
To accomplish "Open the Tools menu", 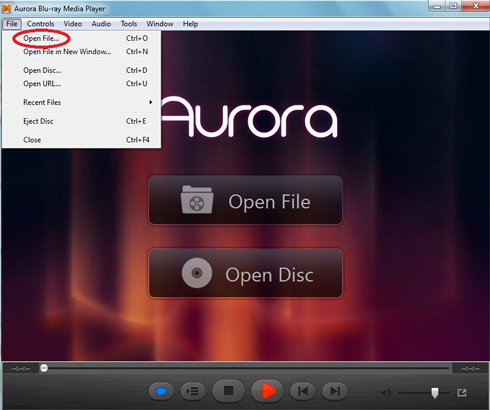I will (x=129, y=24).
